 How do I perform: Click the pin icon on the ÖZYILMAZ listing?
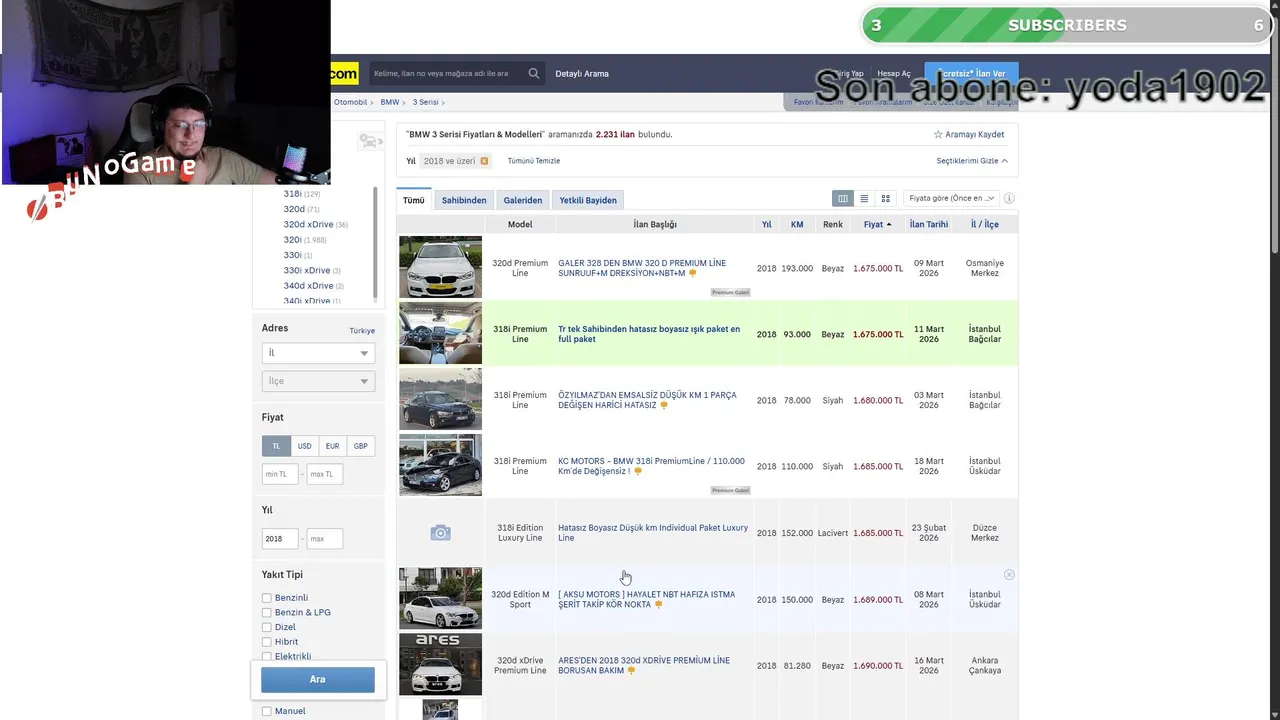[663, 406]
